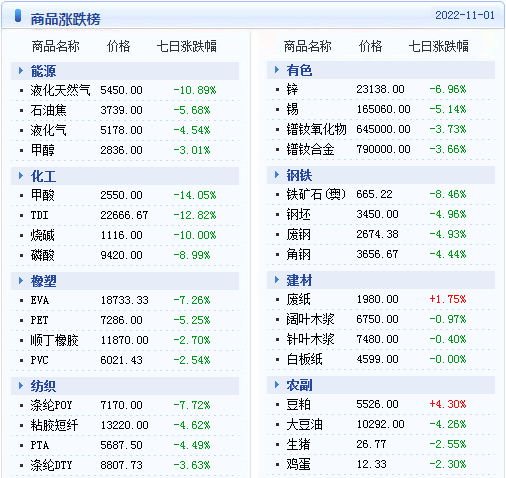The width and height of the screenshot is (506, 478).
Task: Select the 废钢 commodity name
Action: point(298,234)
